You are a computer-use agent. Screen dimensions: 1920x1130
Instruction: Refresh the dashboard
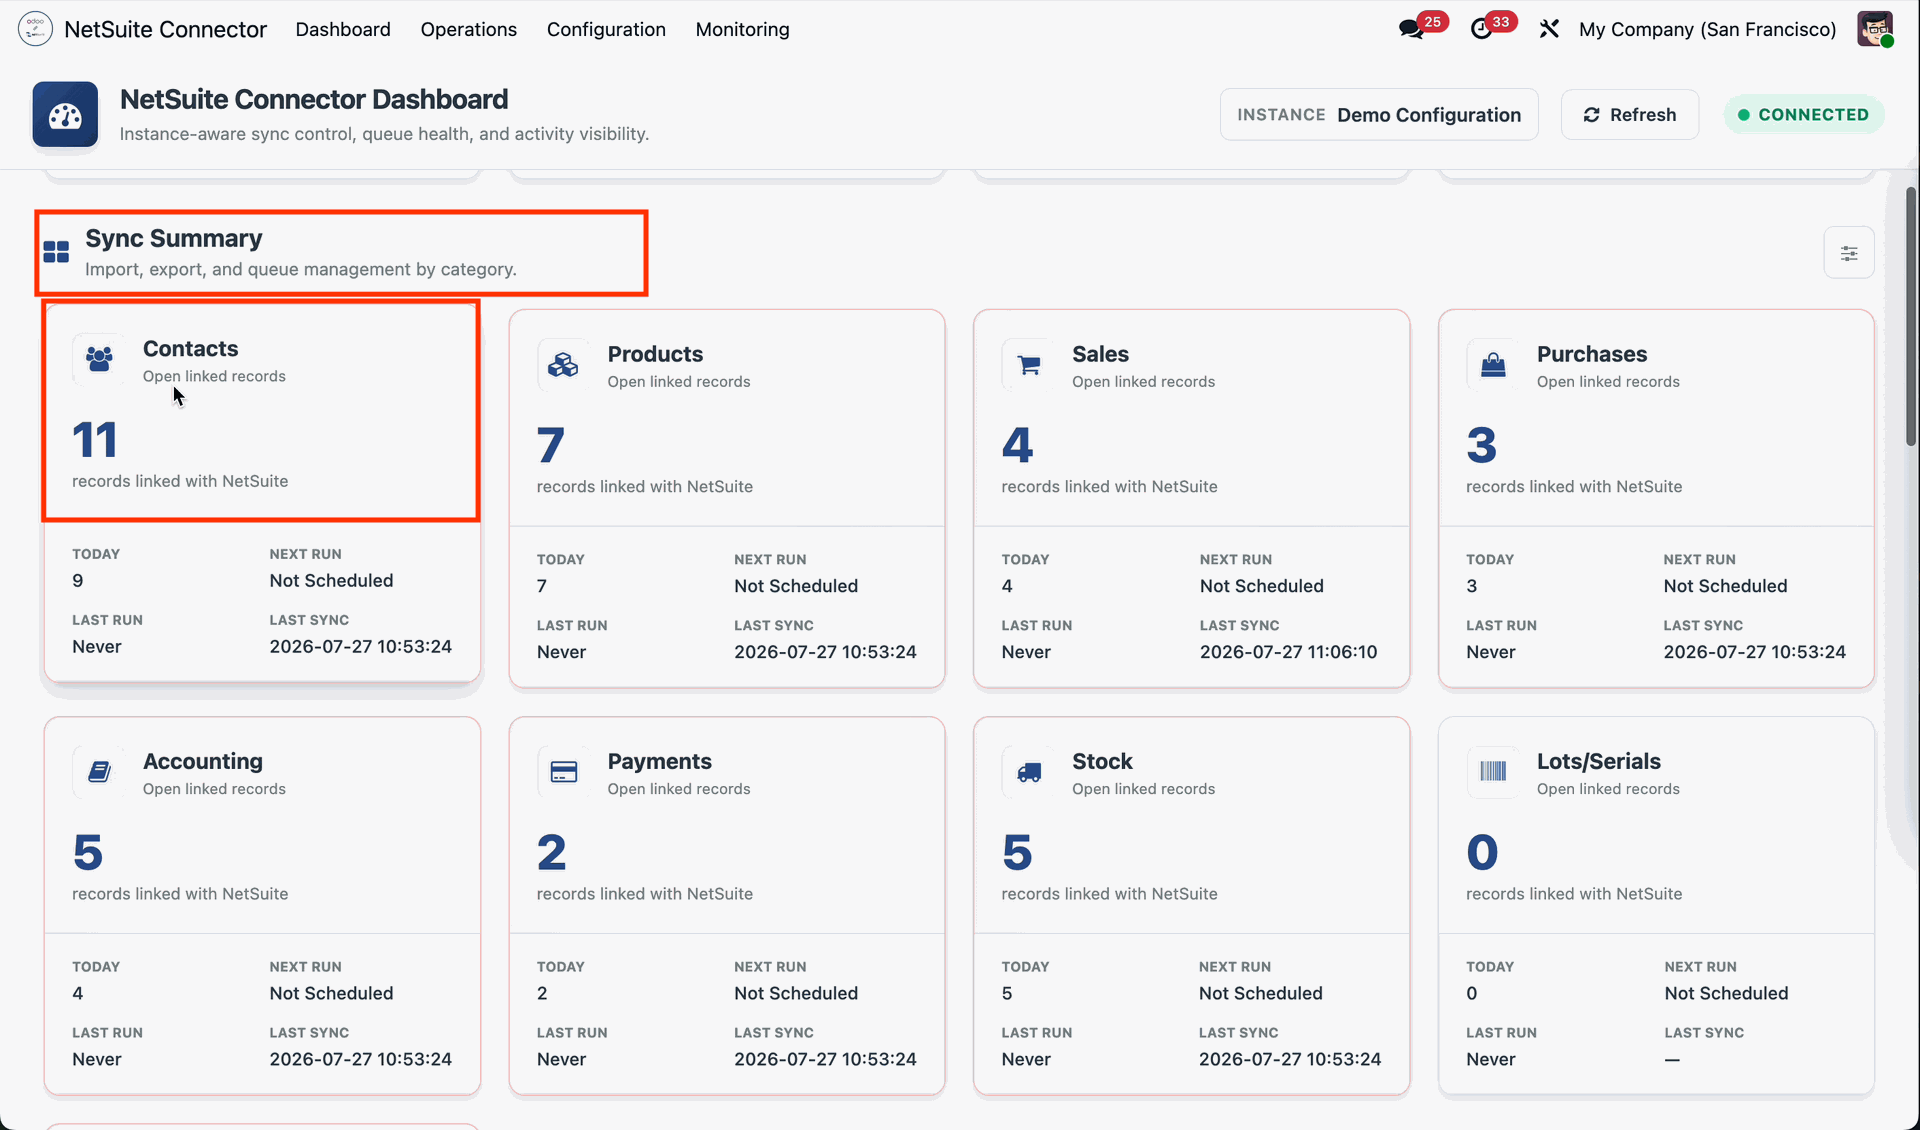click(1630, 115)
